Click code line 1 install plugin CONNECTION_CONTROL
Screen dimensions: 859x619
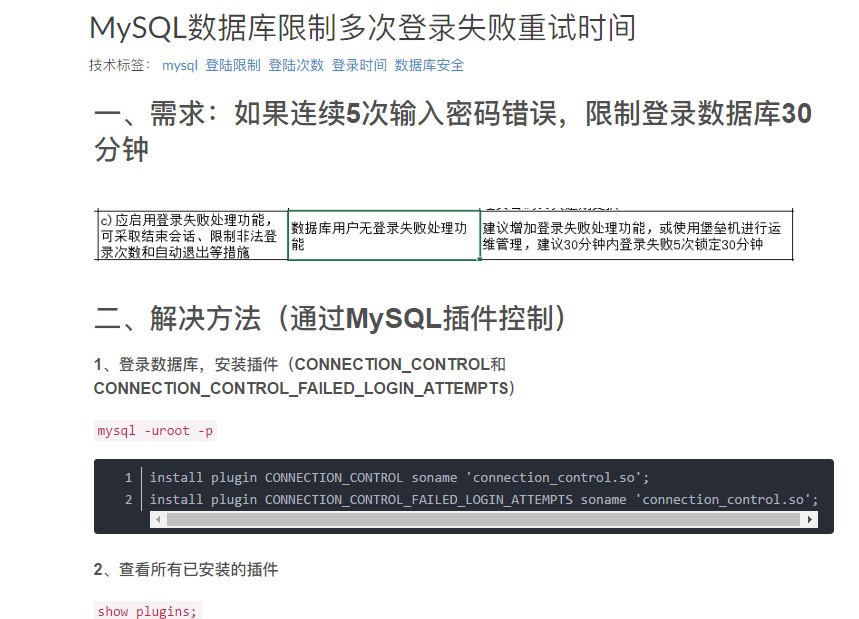[x=399, y=478]
